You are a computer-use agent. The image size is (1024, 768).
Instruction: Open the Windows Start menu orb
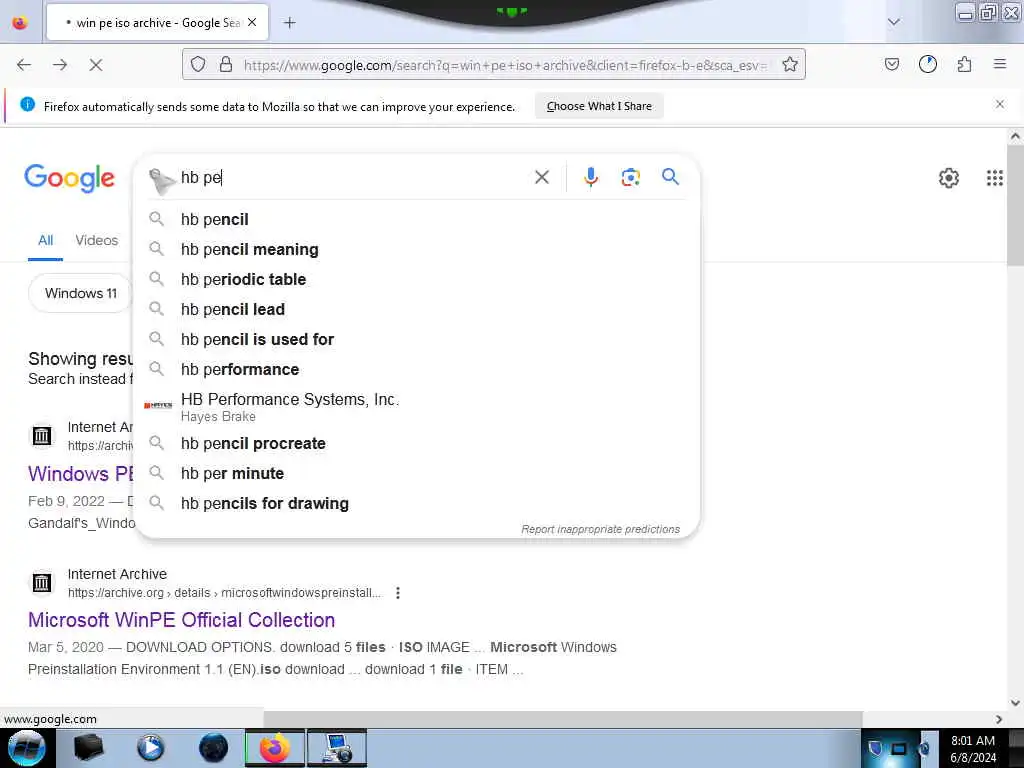[x=27, y=748]
